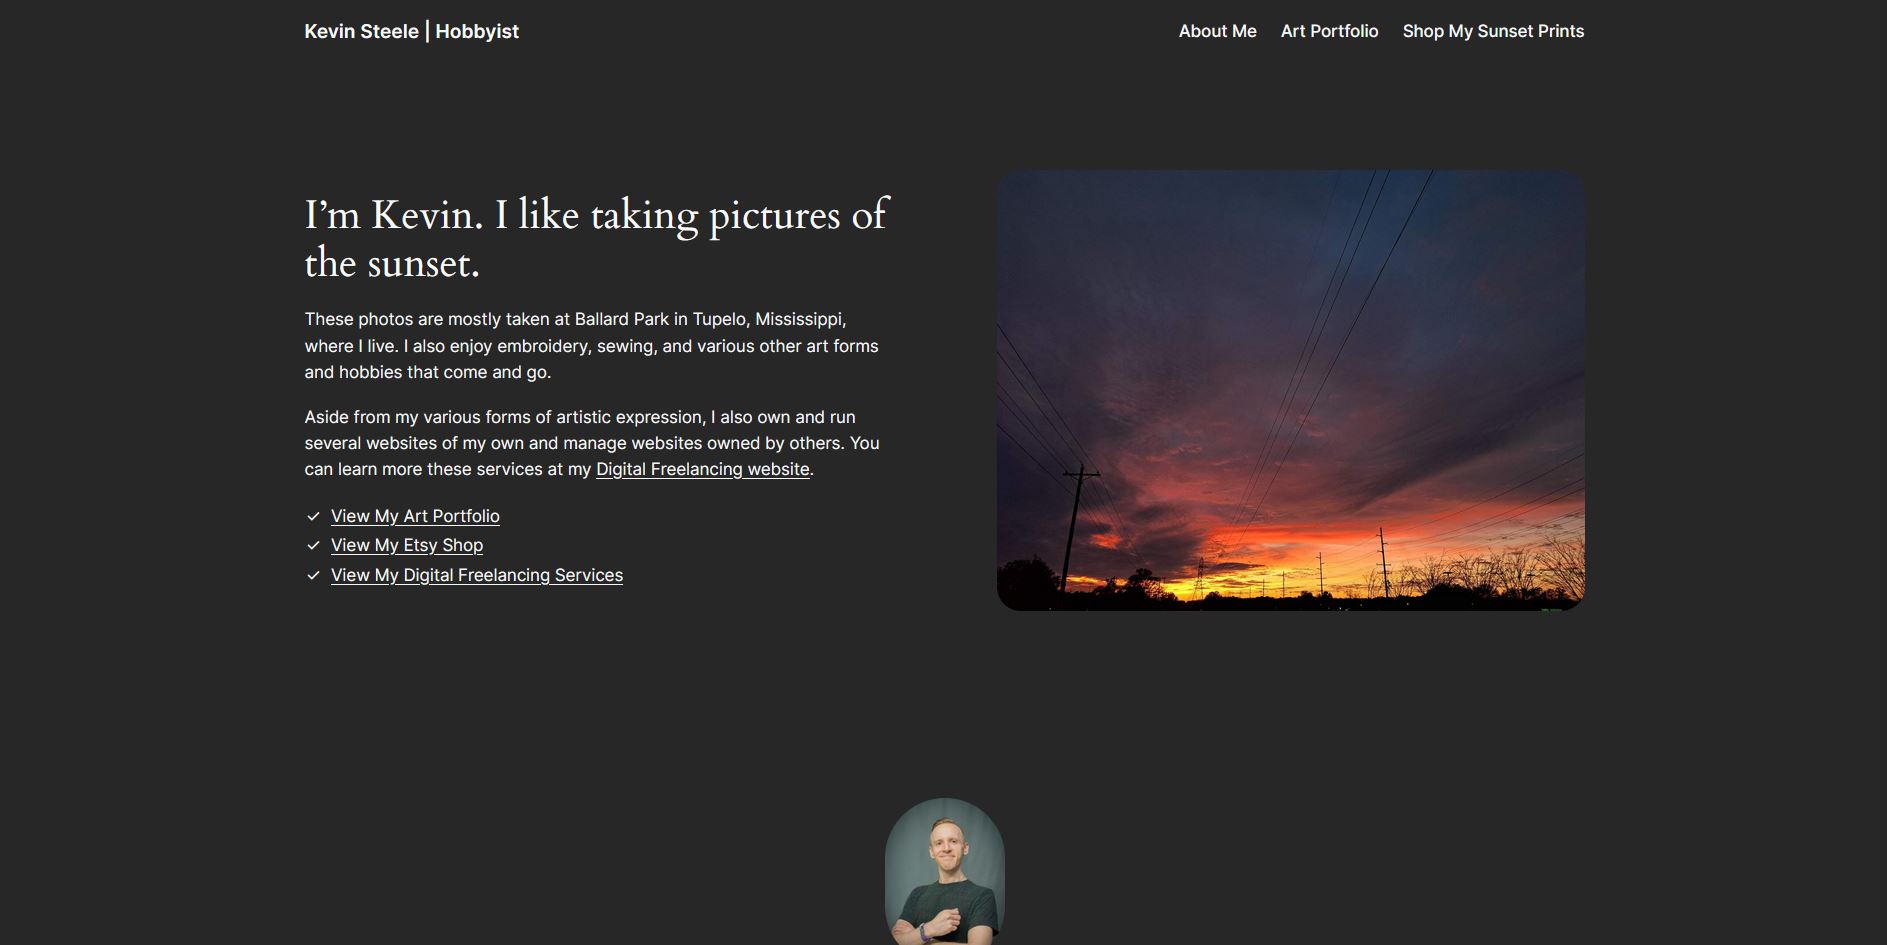Click the word Hobbyist in the header

click(477, 31)
